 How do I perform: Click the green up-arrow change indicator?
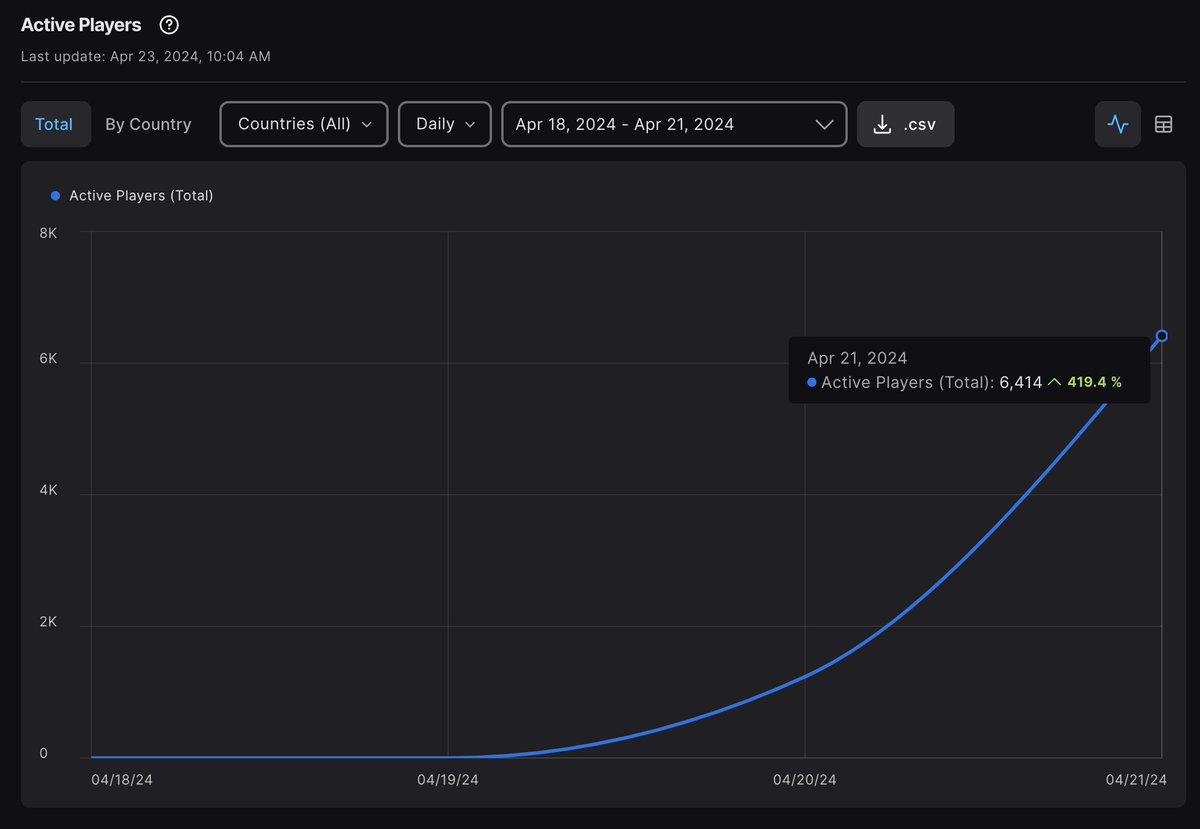coord(1054,382)
